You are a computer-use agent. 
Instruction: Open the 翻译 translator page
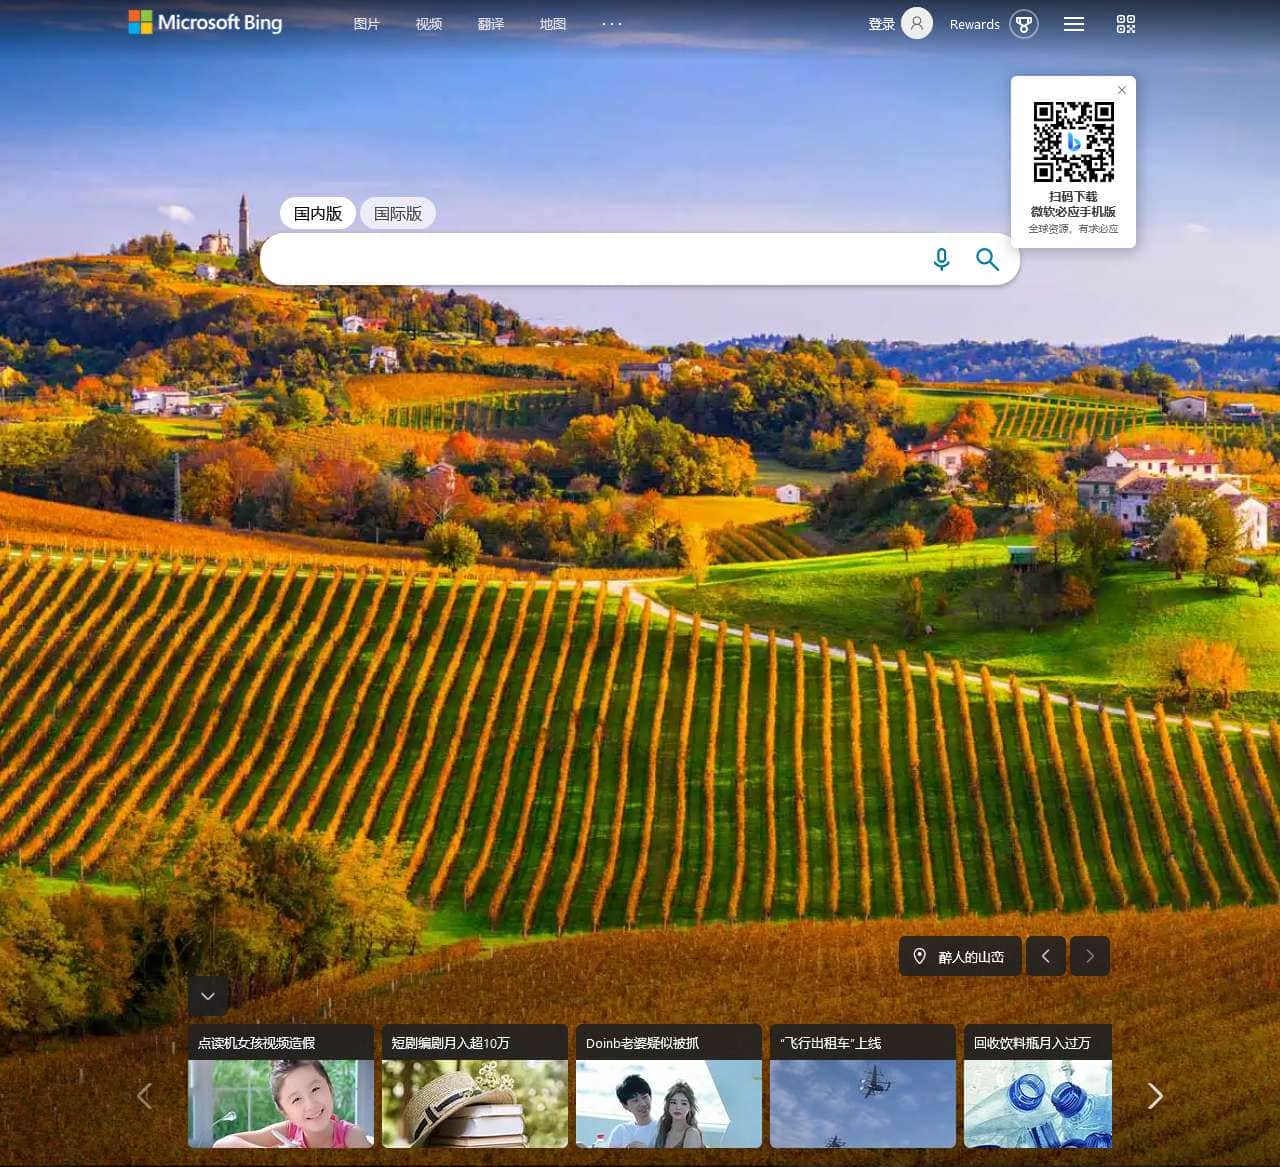point(491,24)
